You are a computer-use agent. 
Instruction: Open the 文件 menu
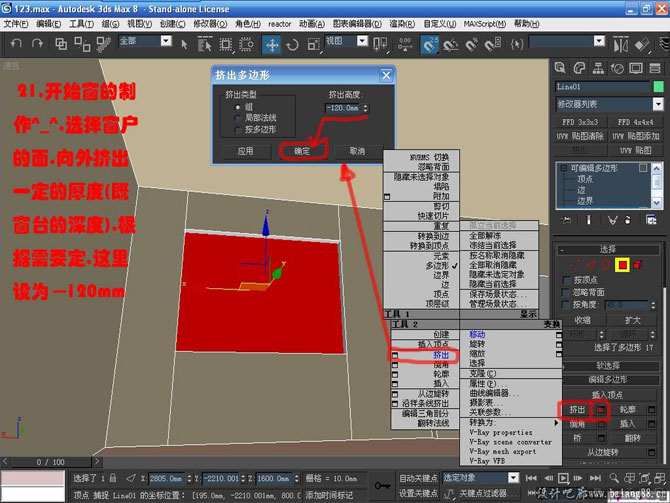[16, 24]
